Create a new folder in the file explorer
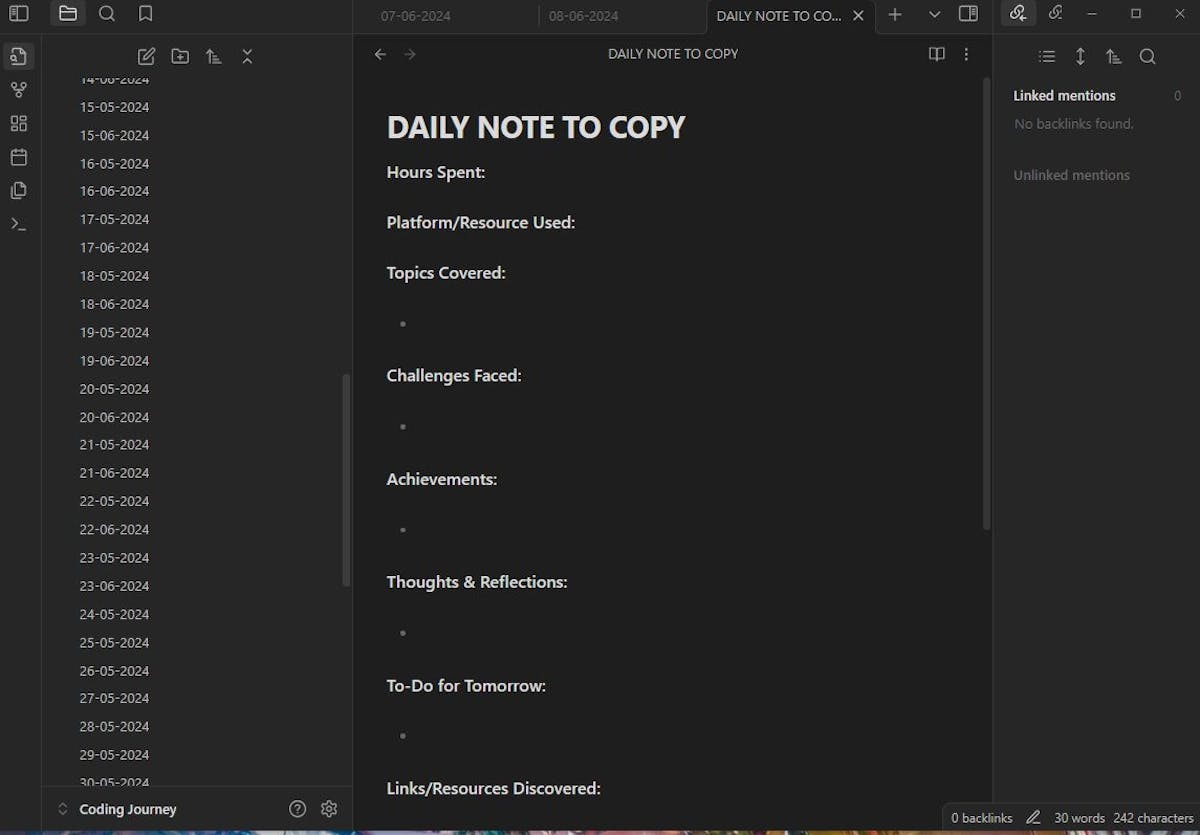The height and width of the screenshot is (835, 1200). pos(180,56)
